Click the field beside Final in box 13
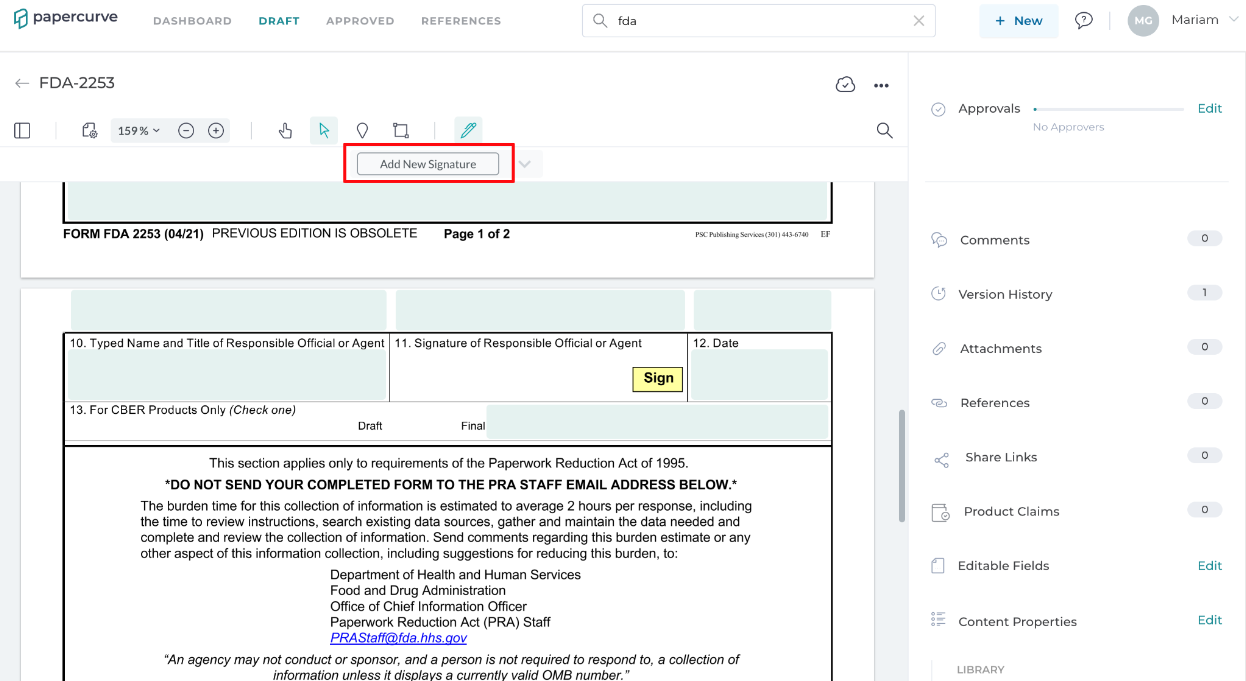 click(658, 422)
